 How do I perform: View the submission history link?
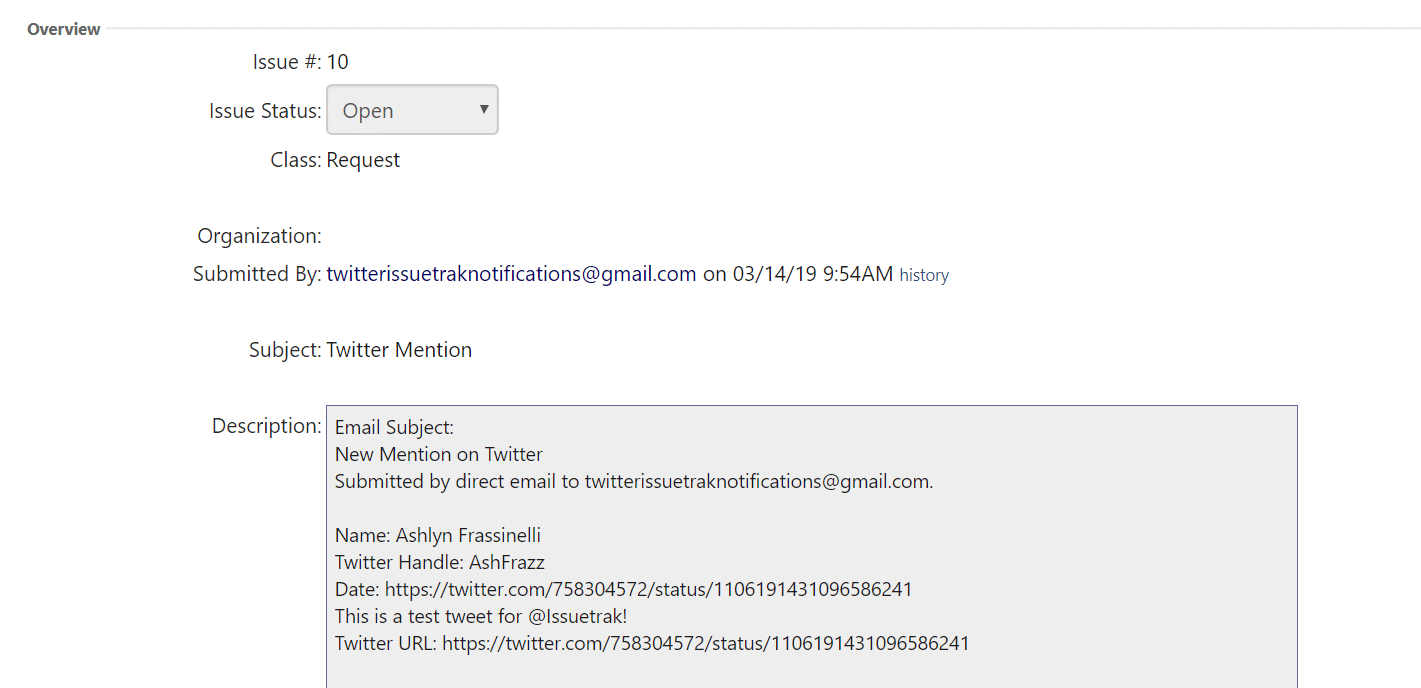click(924, 275)
